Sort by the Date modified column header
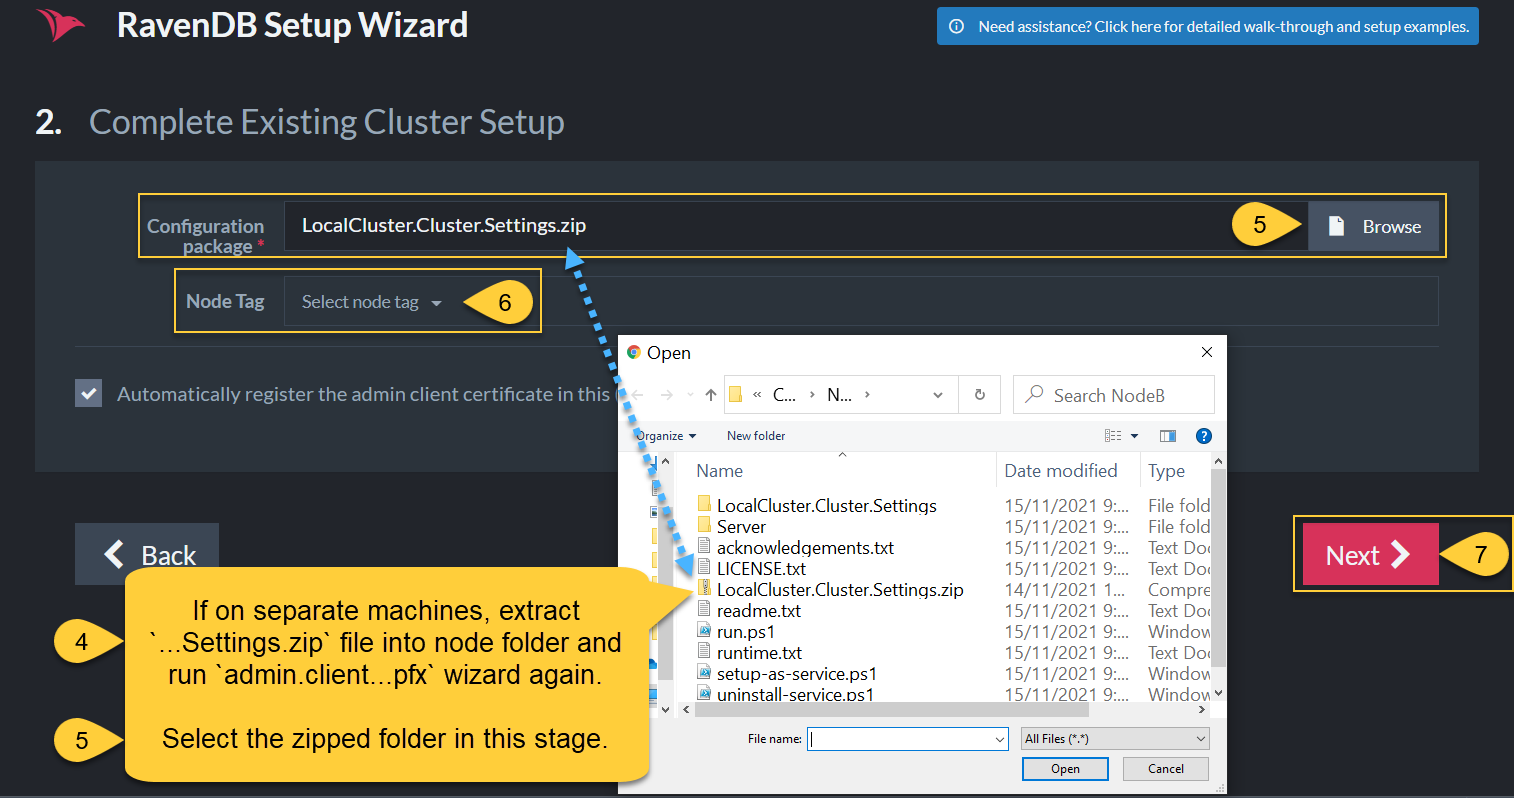Viewport: 1514px width, 798px height. [x=1060, y=471]
